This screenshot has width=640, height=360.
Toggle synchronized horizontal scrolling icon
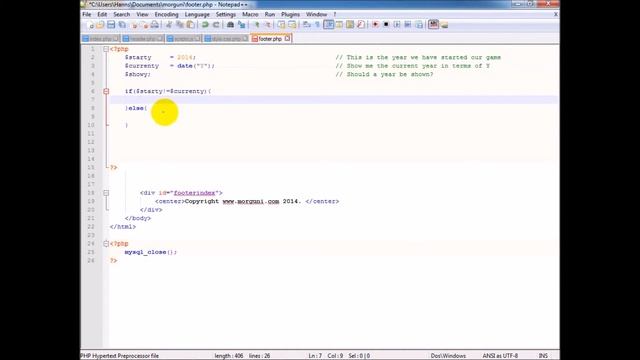point(292,25)
